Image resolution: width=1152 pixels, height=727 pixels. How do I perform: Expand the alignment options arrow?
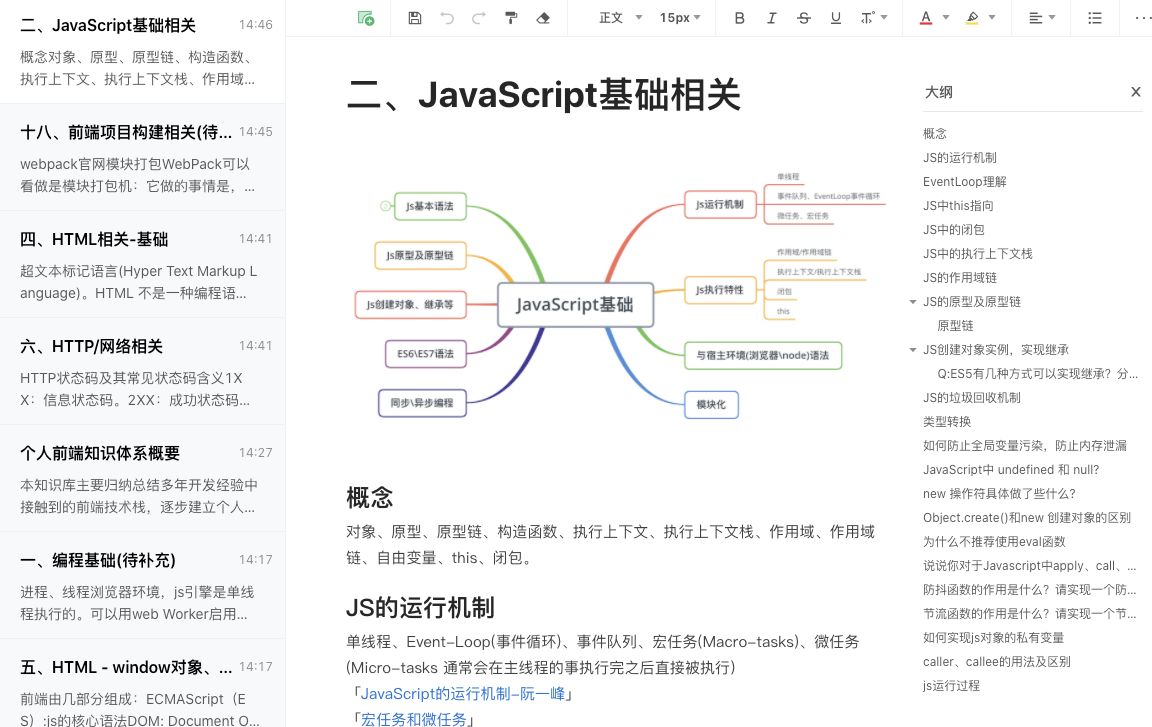1052,18
